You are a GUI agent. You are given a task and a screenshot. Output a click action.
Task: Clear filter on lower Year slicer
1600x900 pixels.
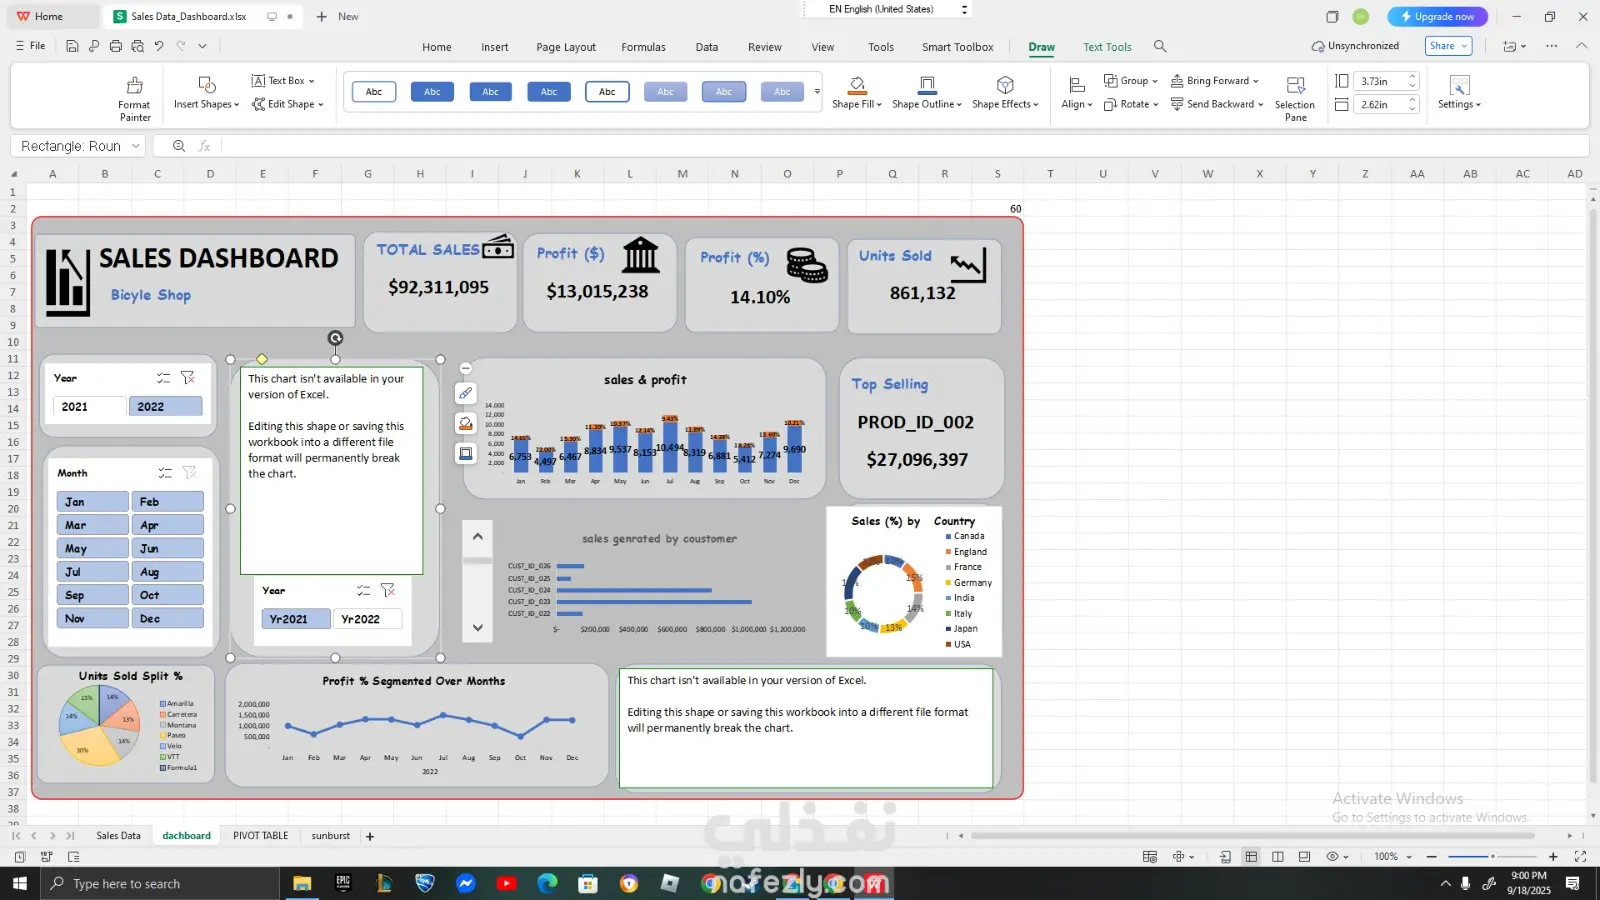(388, 590)
